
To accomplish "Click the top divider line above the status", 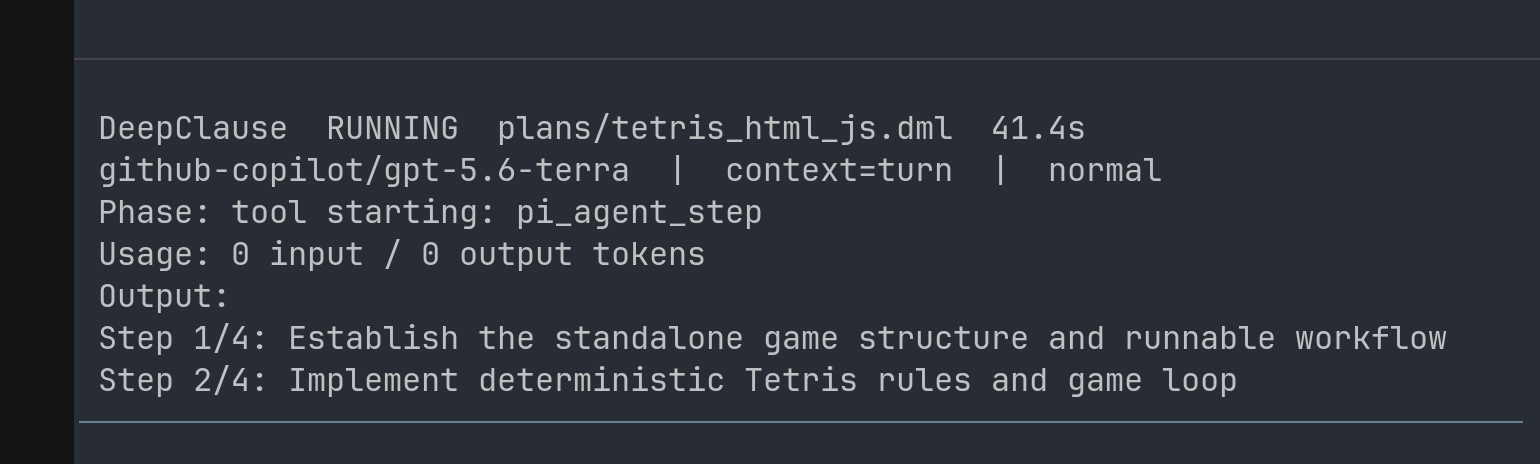I will (x=807, y=59).
